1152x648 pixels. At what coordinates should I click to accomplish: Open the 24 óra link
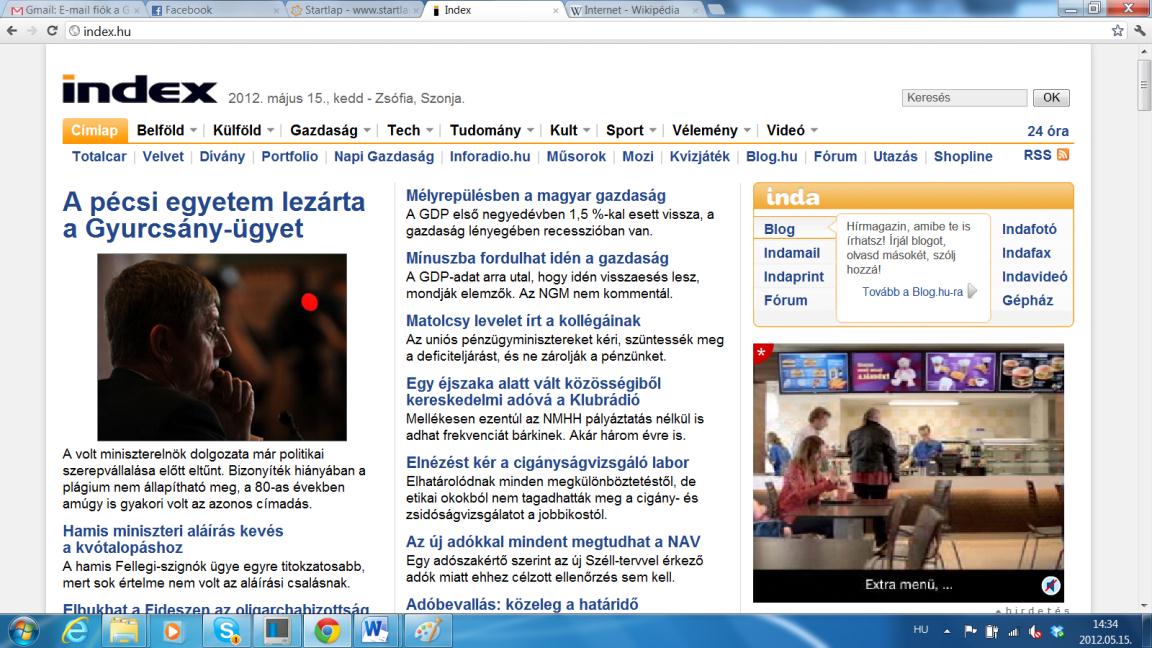click(1048, 131)
